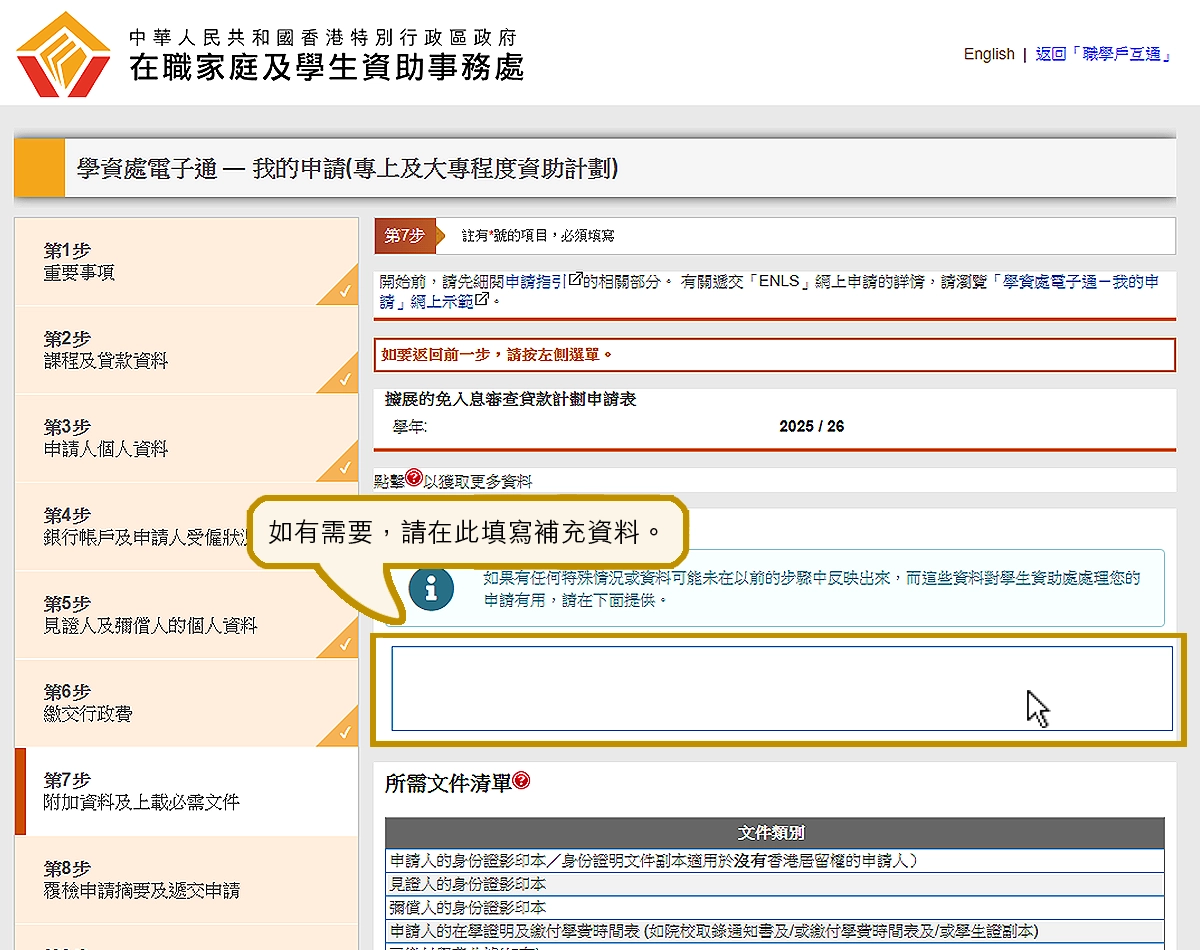Click the blue information circle icon
The image size is (1200, 950).
(431, 589)
